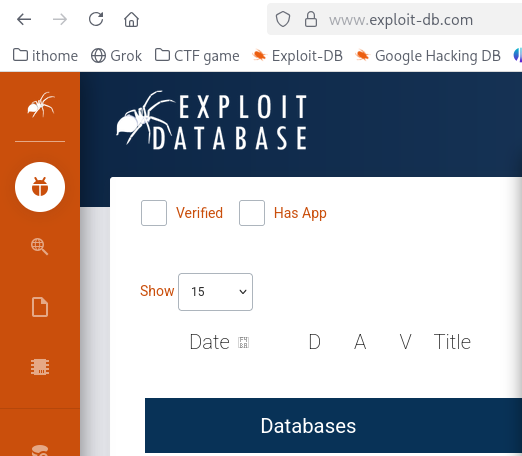This screenshot has height=456, width=522.
Task: Open the CTF game bookmark folder
Action: (x=197, y=55)
